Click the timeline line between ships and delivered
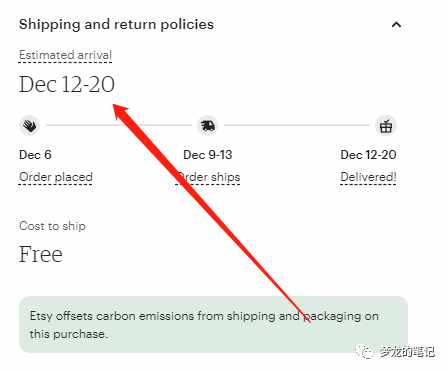The width and height of the screenshot is (448, 371). point(297,125)
